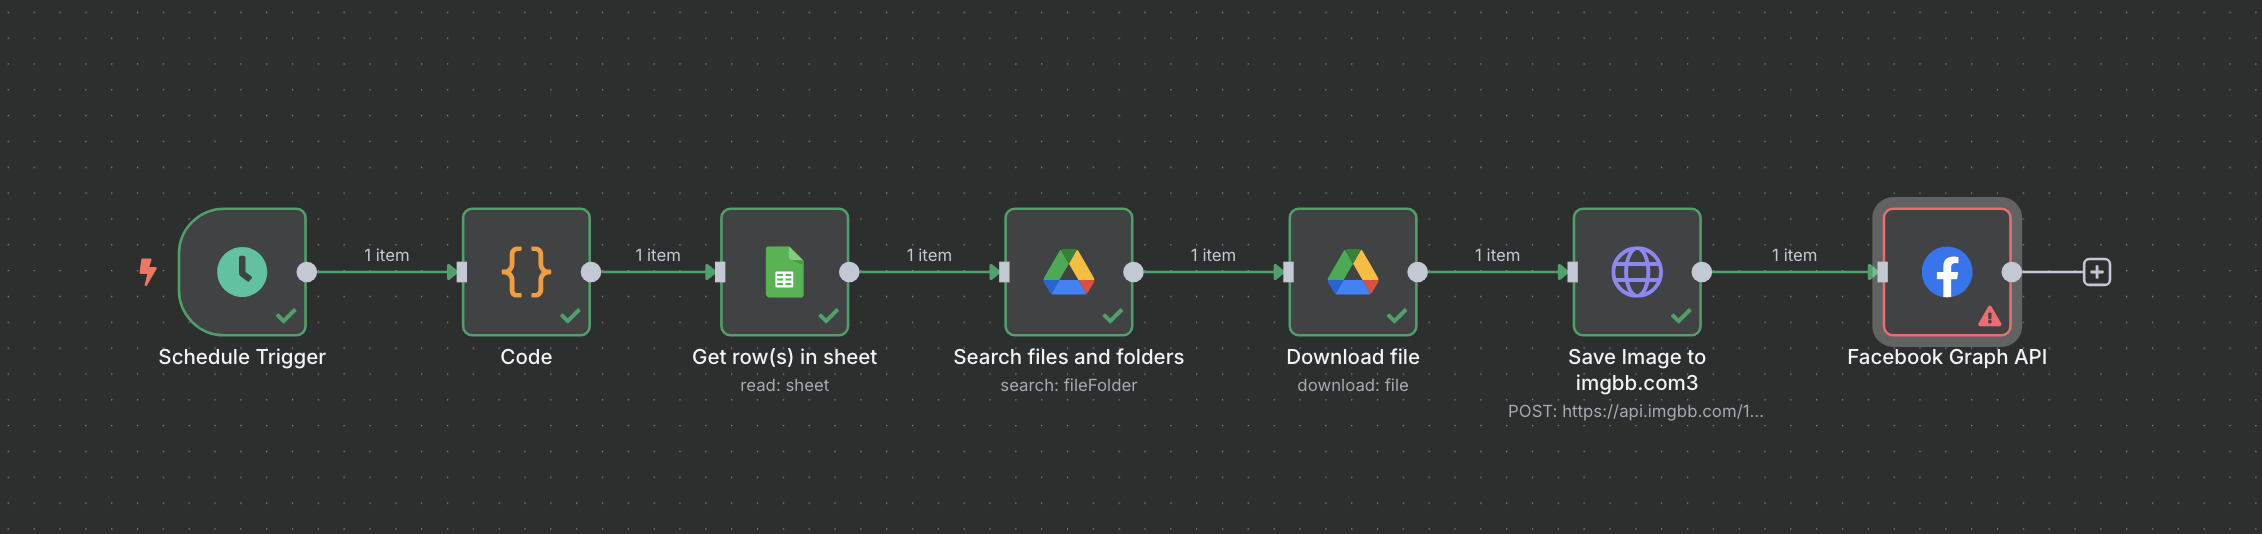Open the Facebook Graph API node

[1946, 272]
